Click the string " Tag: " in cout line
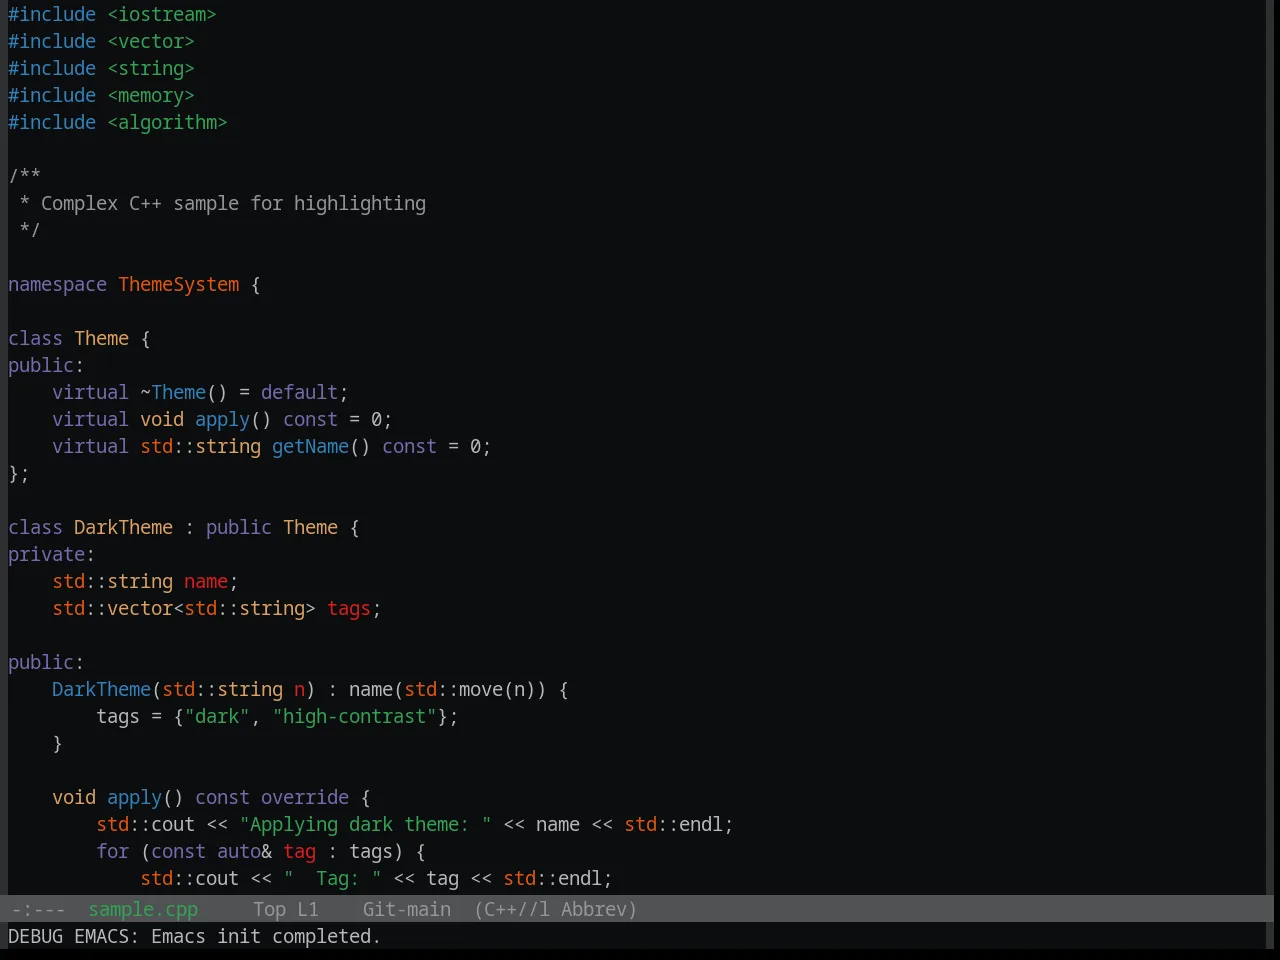Image resolution: width=1280 pixels, height=960 pixels. tap(333, 878)
